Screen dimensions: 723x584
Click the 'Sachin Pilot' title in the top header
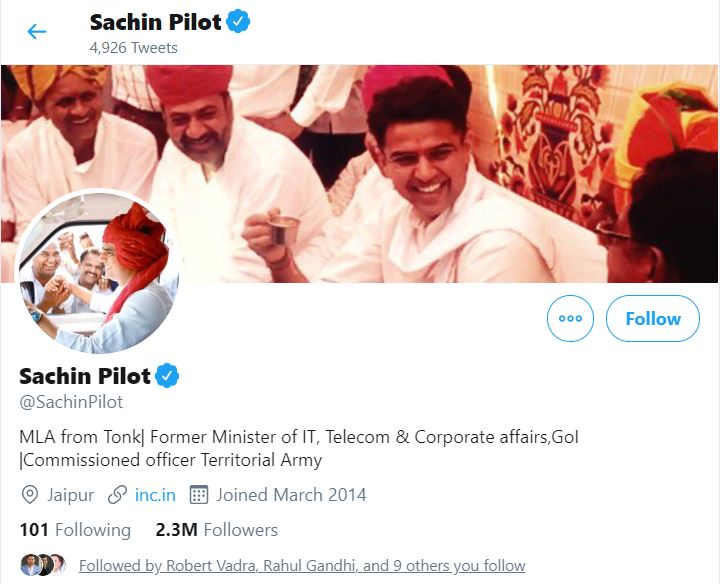pos(154,21)
